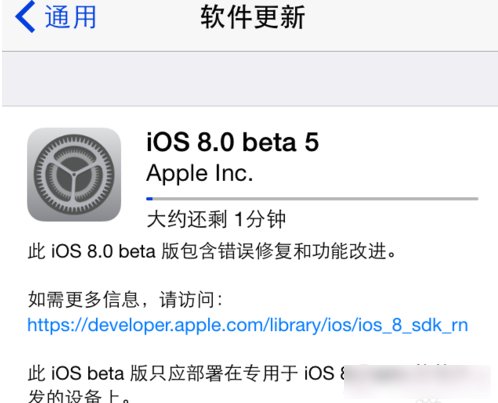Tap the gray section separator area
498x403 pixels.
coord(250,79)
